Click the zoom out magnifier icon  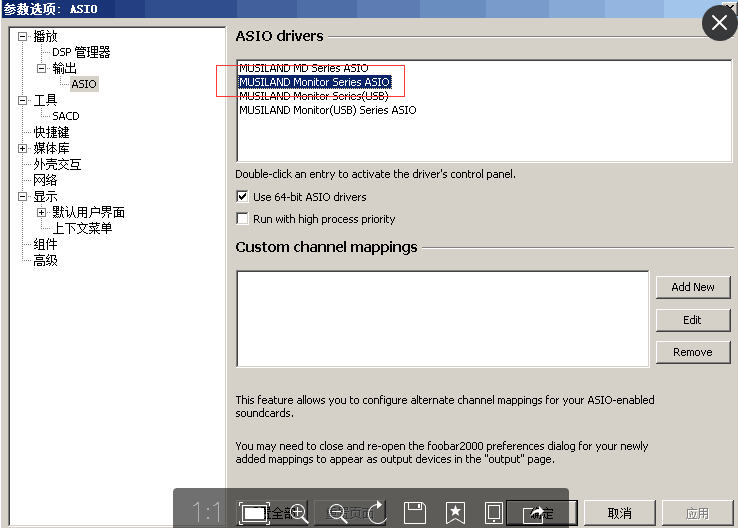tap(338, 513)
